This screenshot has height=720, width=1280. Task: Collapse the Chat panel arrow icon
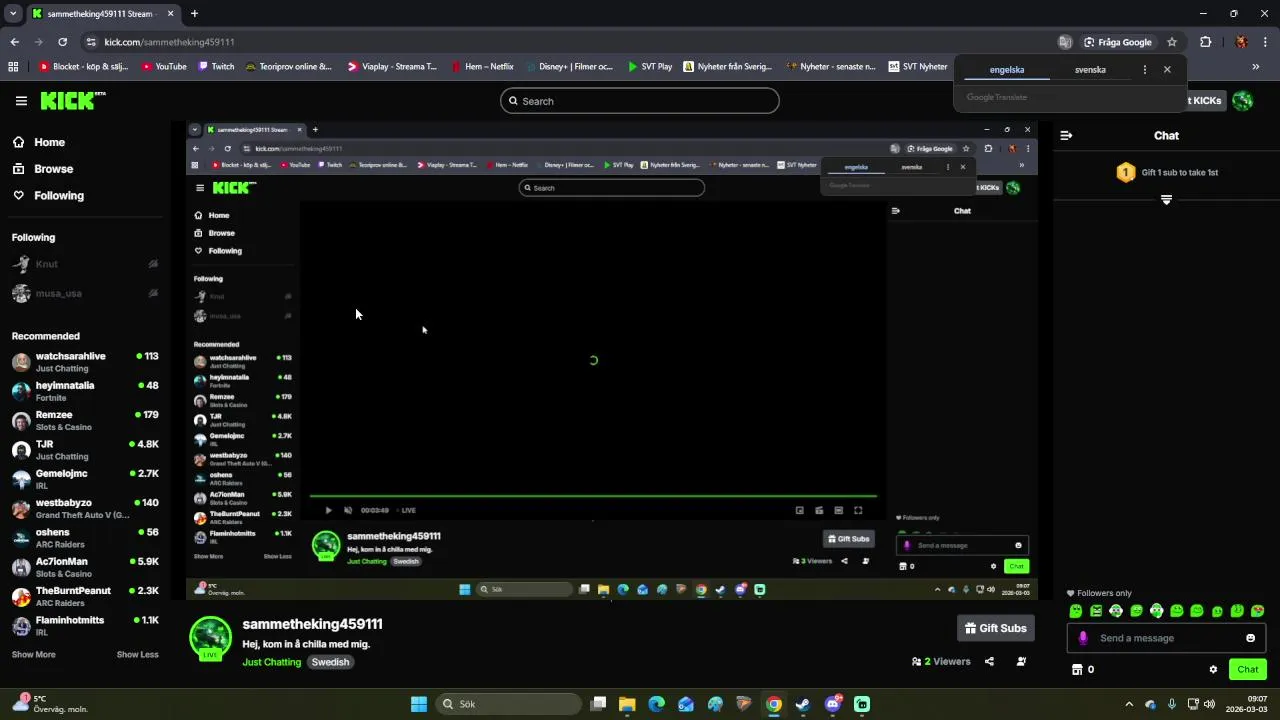coord(1066,135)
